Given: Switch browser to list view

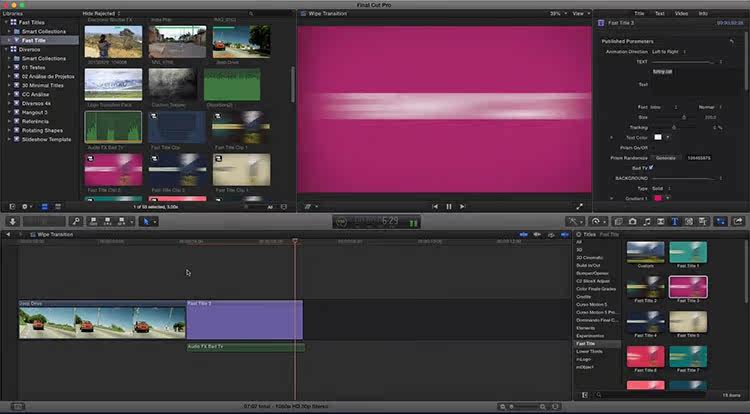Looking at the screenshot, I should click(x=57, y=207).
